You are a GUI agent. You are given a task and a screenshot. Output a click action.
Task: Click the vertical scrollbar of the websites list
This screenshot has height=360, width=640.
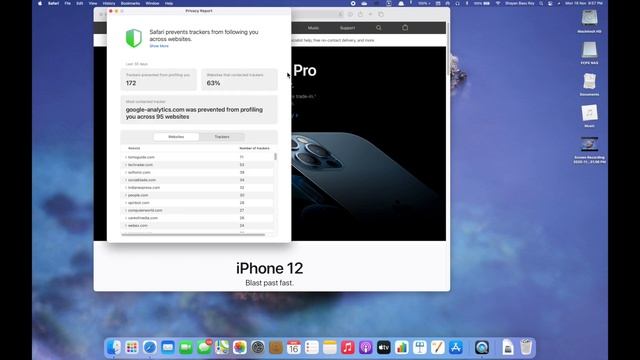pos(276,156)
